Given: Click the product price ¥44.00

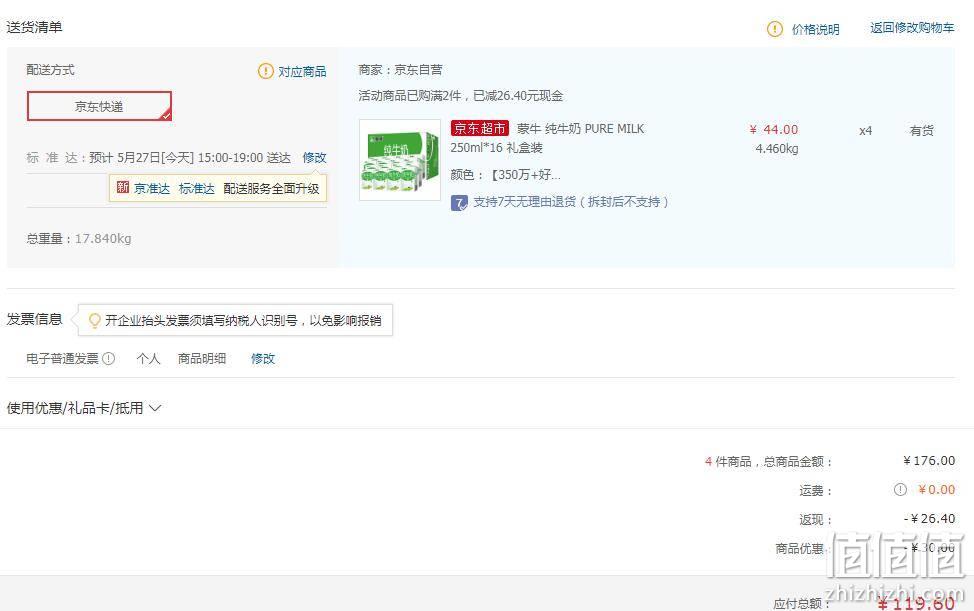Looking at the screenshot, I should [x=774, y=129].
